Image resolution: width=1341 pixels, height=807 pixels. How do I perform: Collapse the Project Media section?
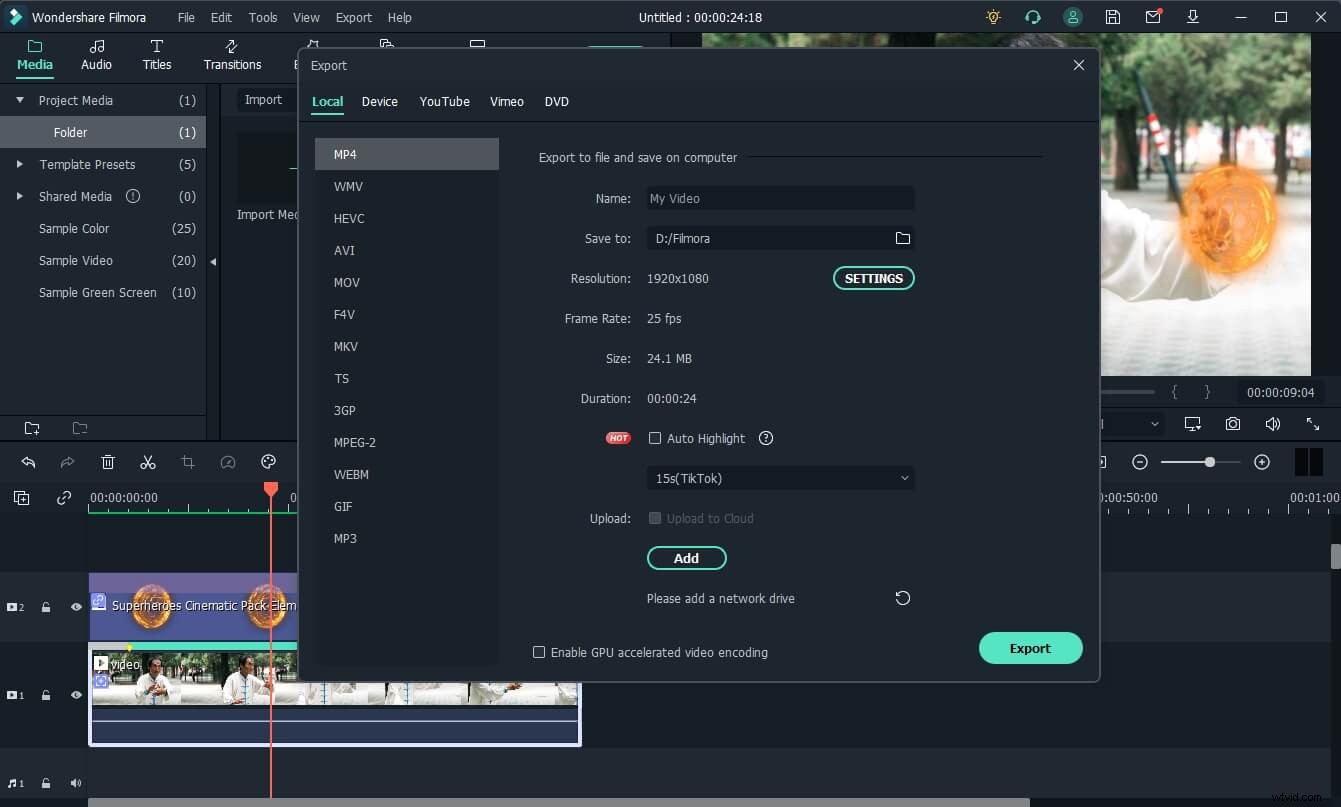19,100
